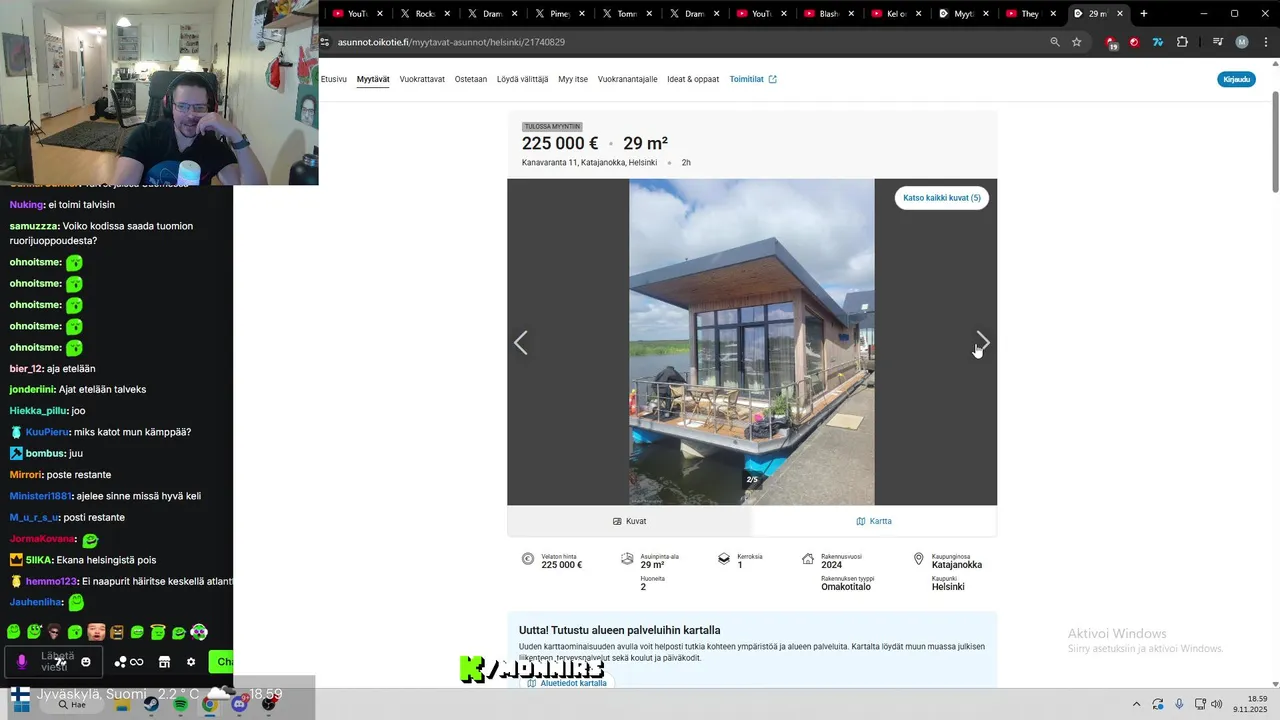Click Aluetiedot kartalla button
Image resolution: width=1280 pixels, height=720 pixels.
tap(567, 683)
